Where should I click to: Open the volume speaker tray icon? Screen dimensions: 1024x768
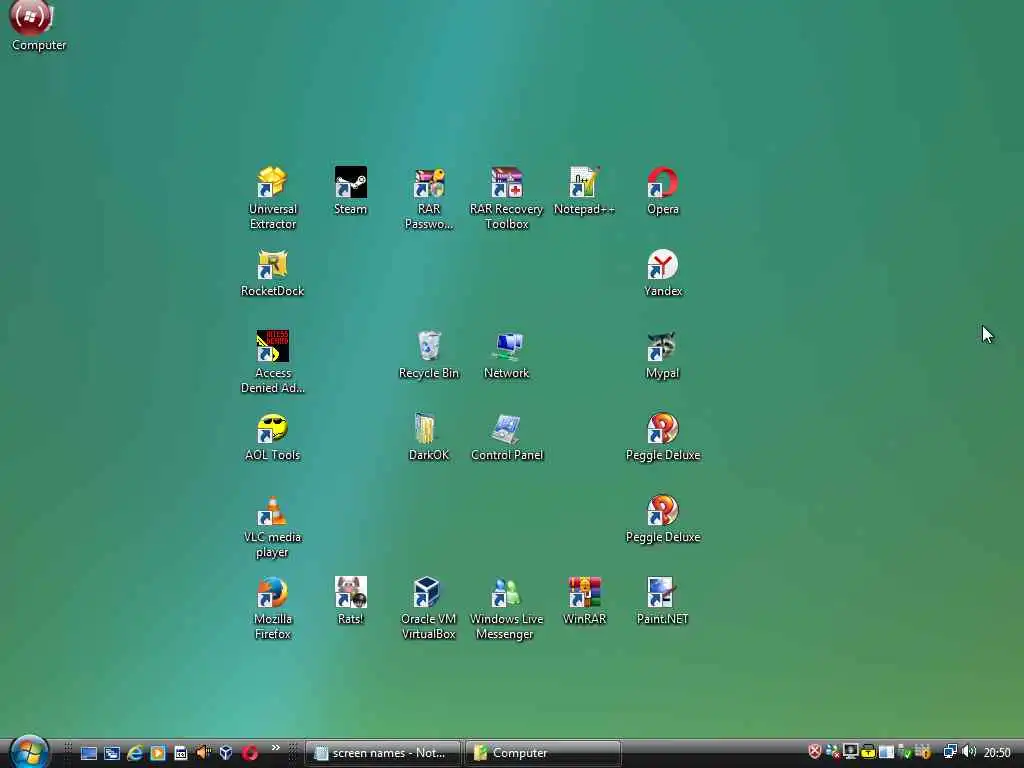[x=968, y=752]
